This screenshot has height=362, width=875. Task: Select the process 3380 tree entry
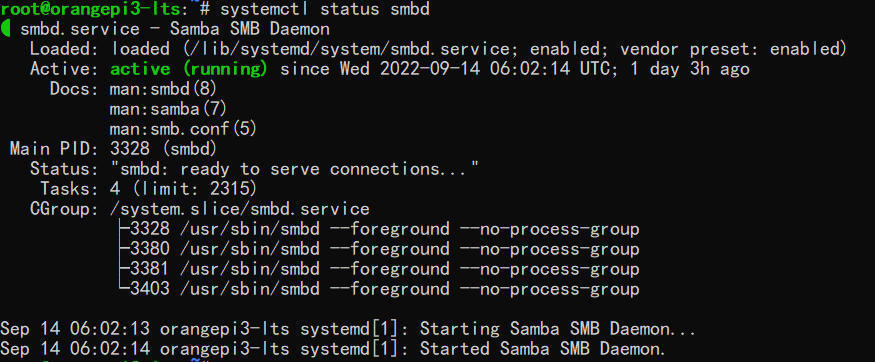coord(379,249)
